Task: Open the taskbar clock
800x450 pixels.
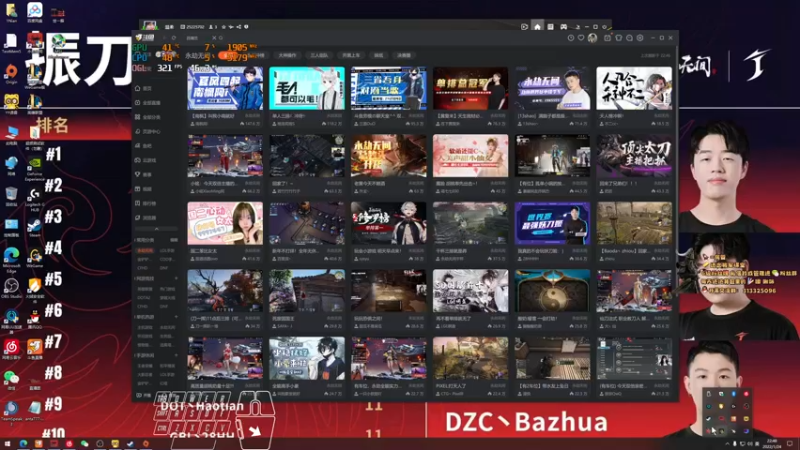Action: (x=772, y=443)
